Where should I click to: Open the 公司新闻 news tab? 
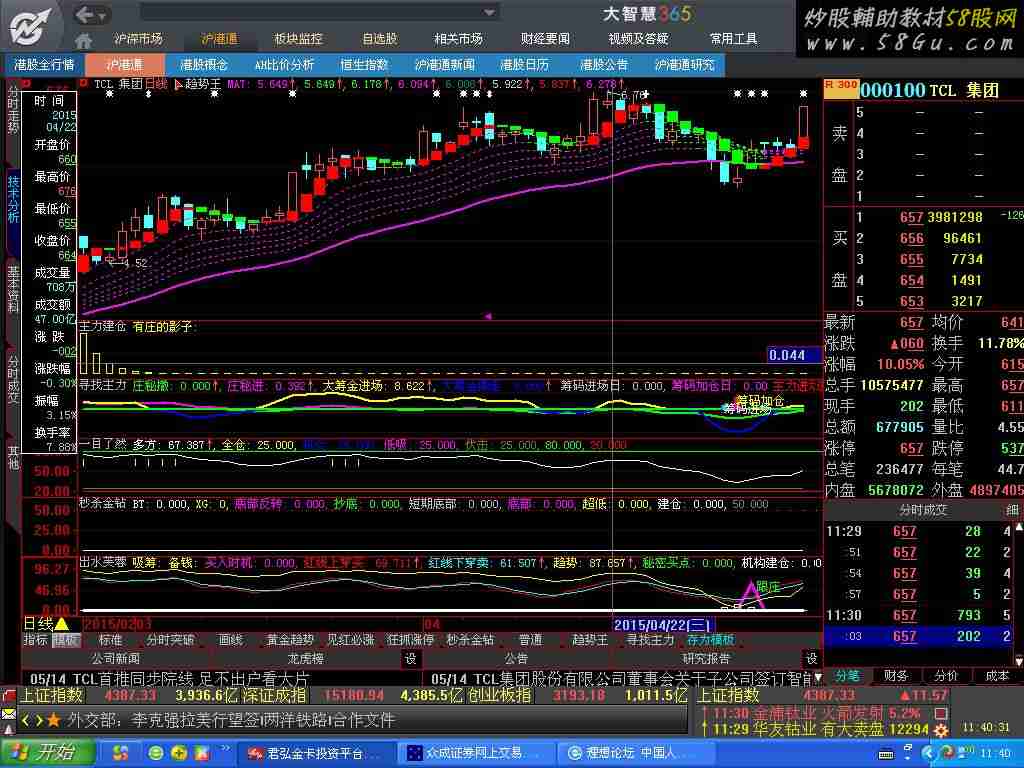coord(115,658)
